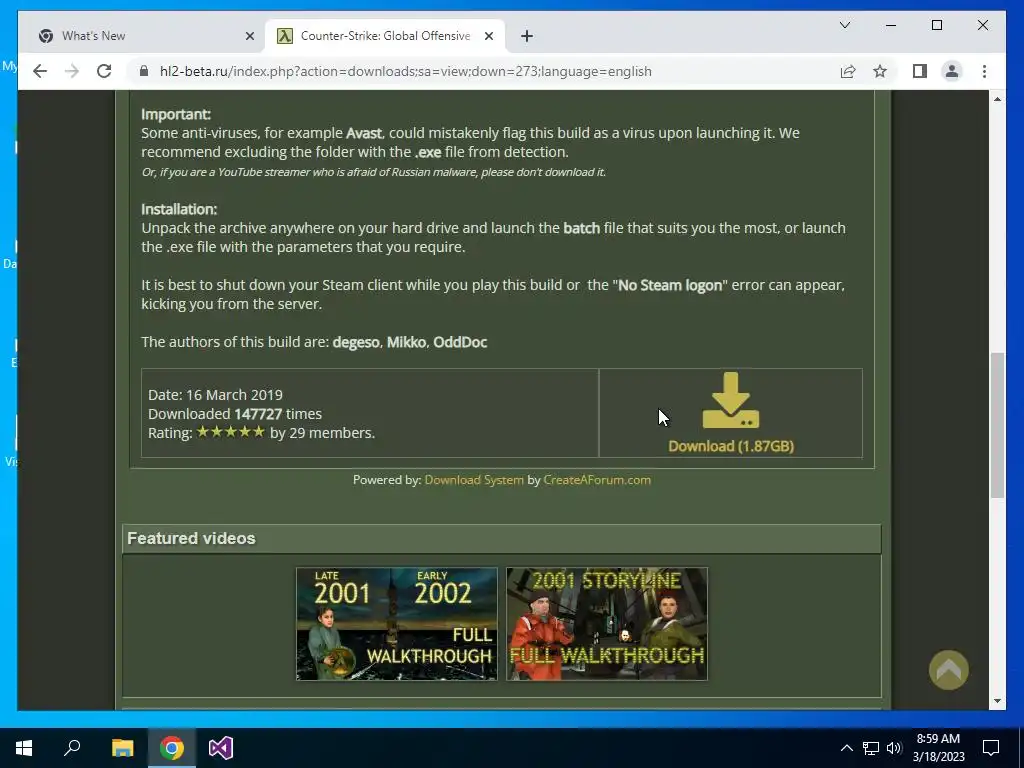
Task: Click author name OddDoc
Action: coord(460,342)
